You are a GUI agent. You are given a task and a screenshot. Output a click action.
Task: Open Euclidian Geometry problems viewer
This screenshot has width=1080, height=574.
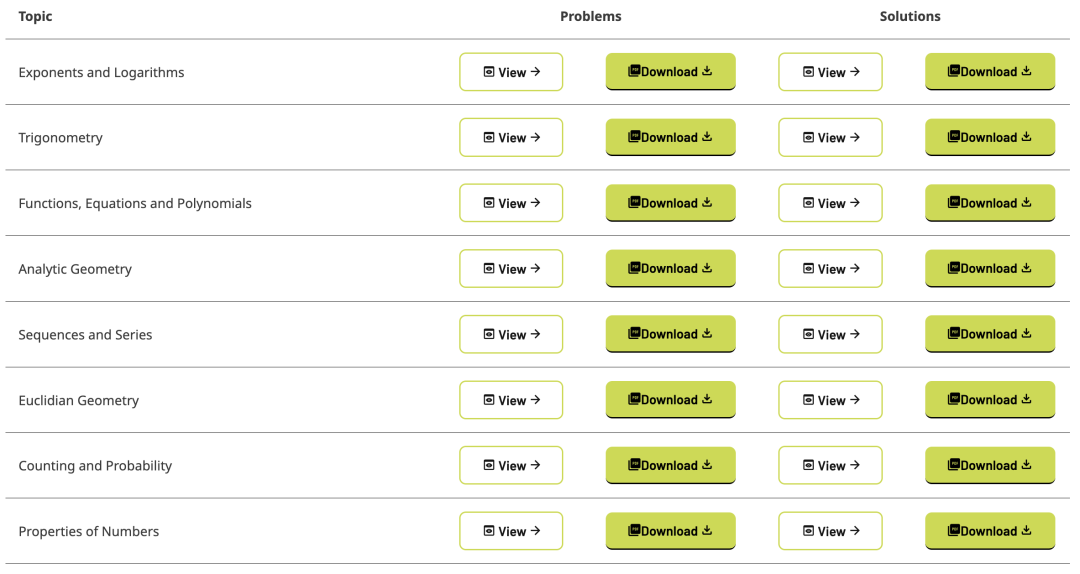pos(511,400)
